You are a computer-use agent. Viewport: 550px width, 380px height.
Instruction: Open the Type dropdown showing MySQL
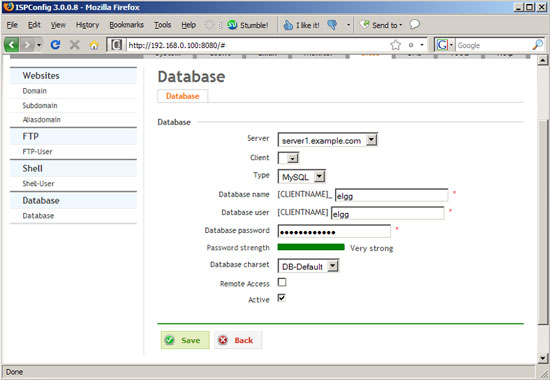pos(302,176)
